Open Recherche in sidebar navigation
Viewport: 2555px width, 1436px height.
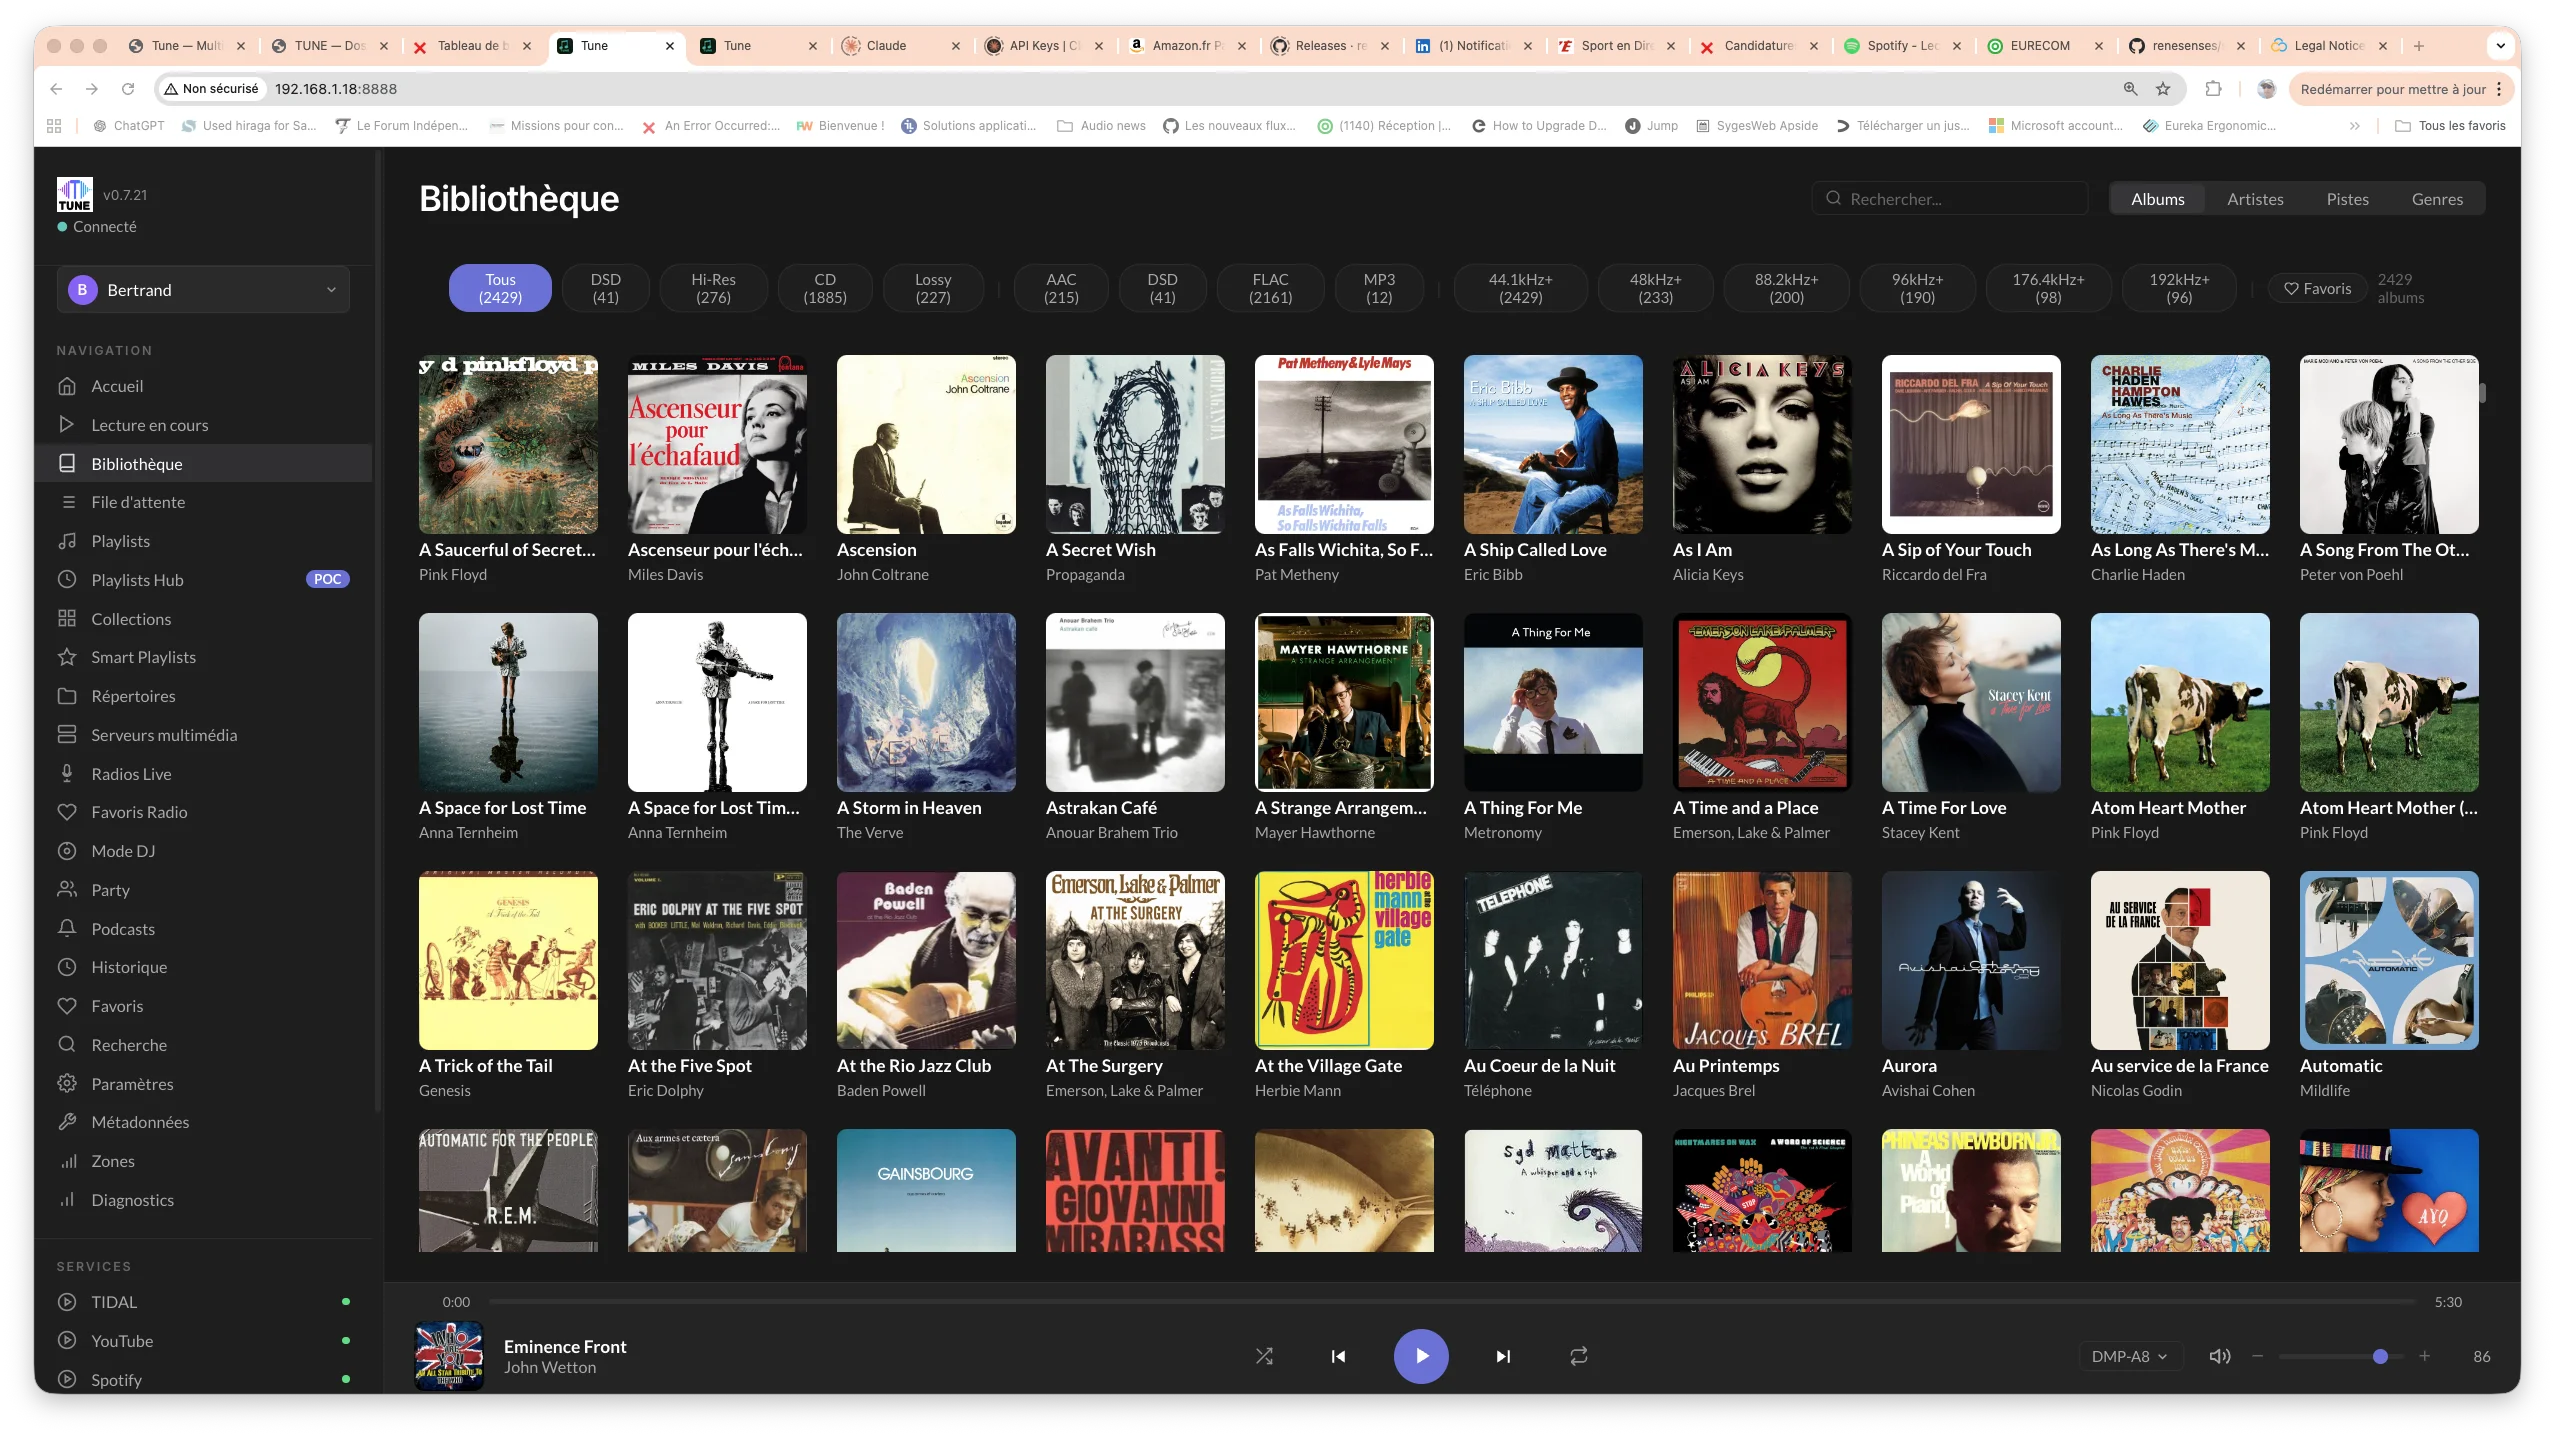point(203,1045)
